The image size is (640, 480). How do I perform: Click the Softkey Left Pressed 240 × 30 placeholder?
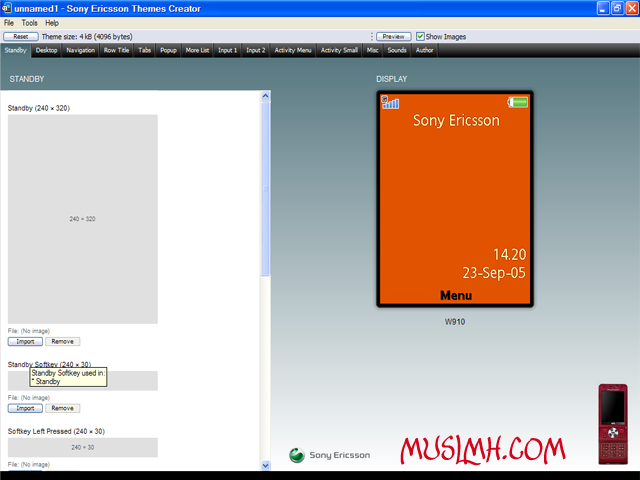82,447
